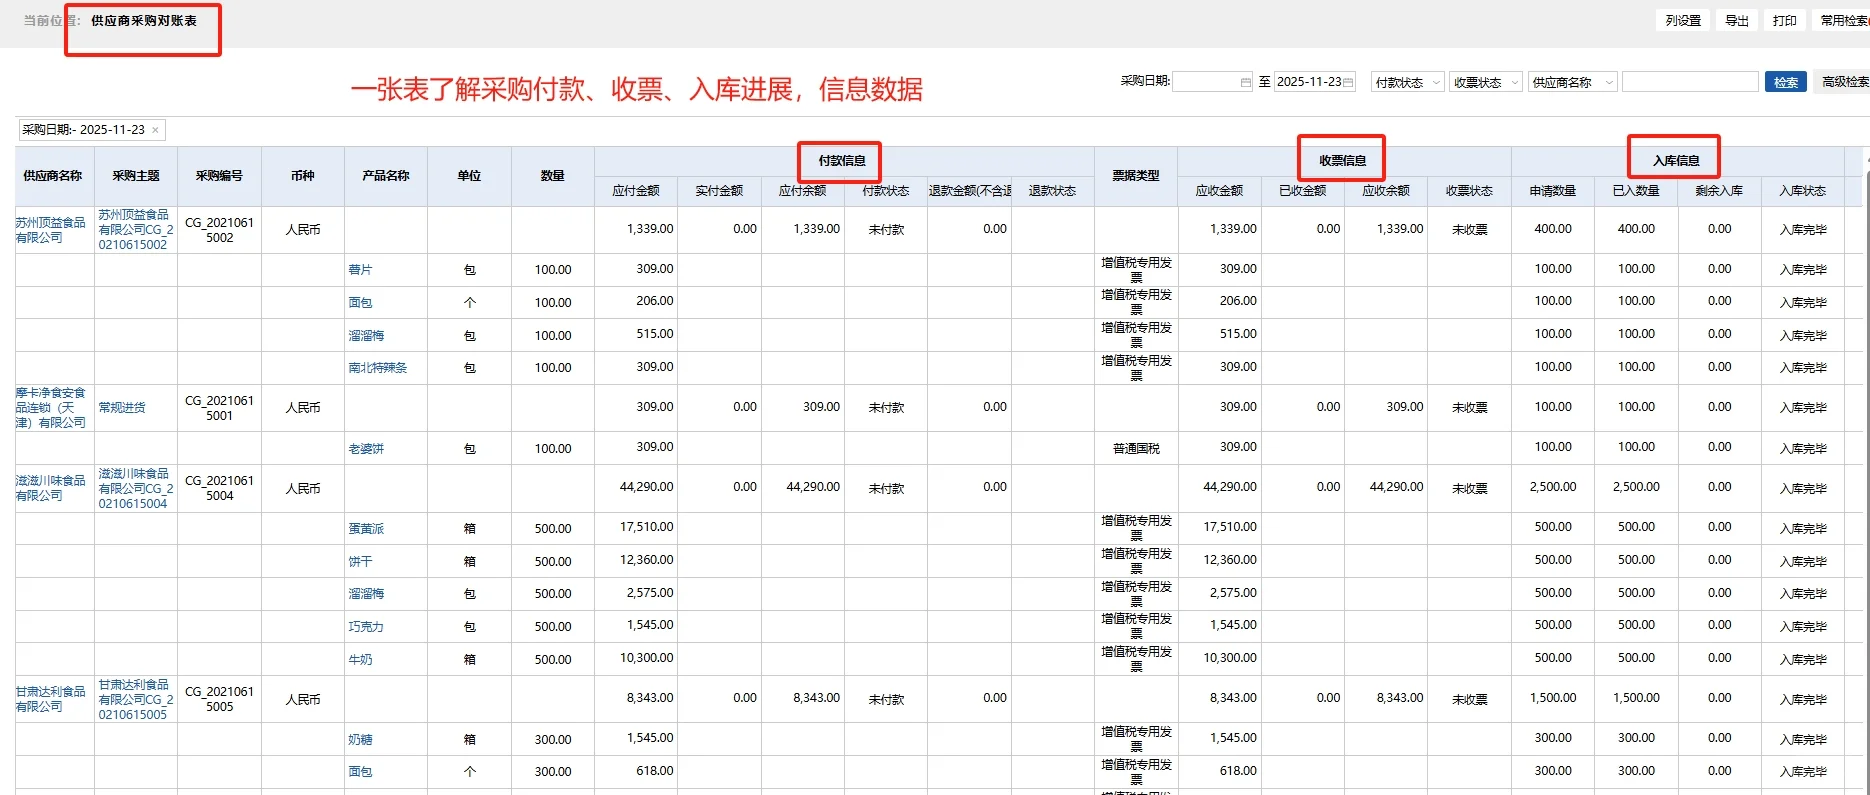Open product link 牛奶

point(360,660)
